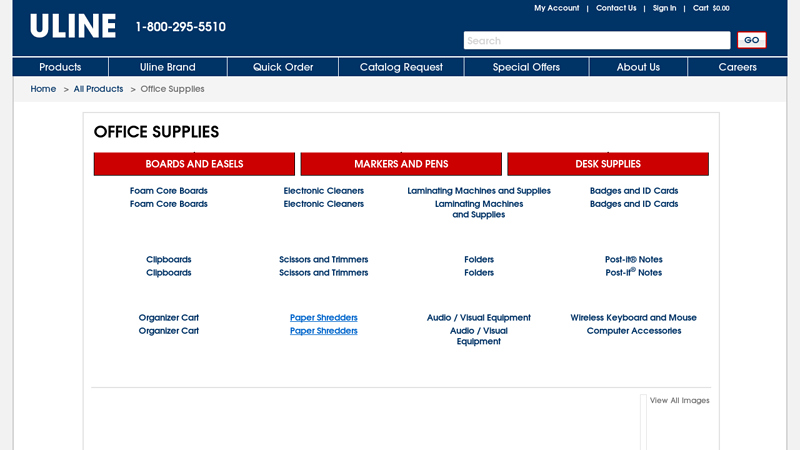This screenshot has height=450, width=800.
Task: Click the My Account link
Action: click(556, 8)
